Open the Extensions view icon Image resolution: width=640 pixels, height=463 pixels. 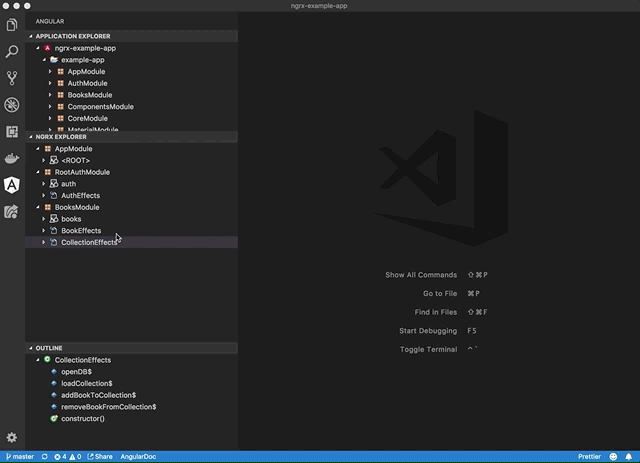(x=12, y=131)
